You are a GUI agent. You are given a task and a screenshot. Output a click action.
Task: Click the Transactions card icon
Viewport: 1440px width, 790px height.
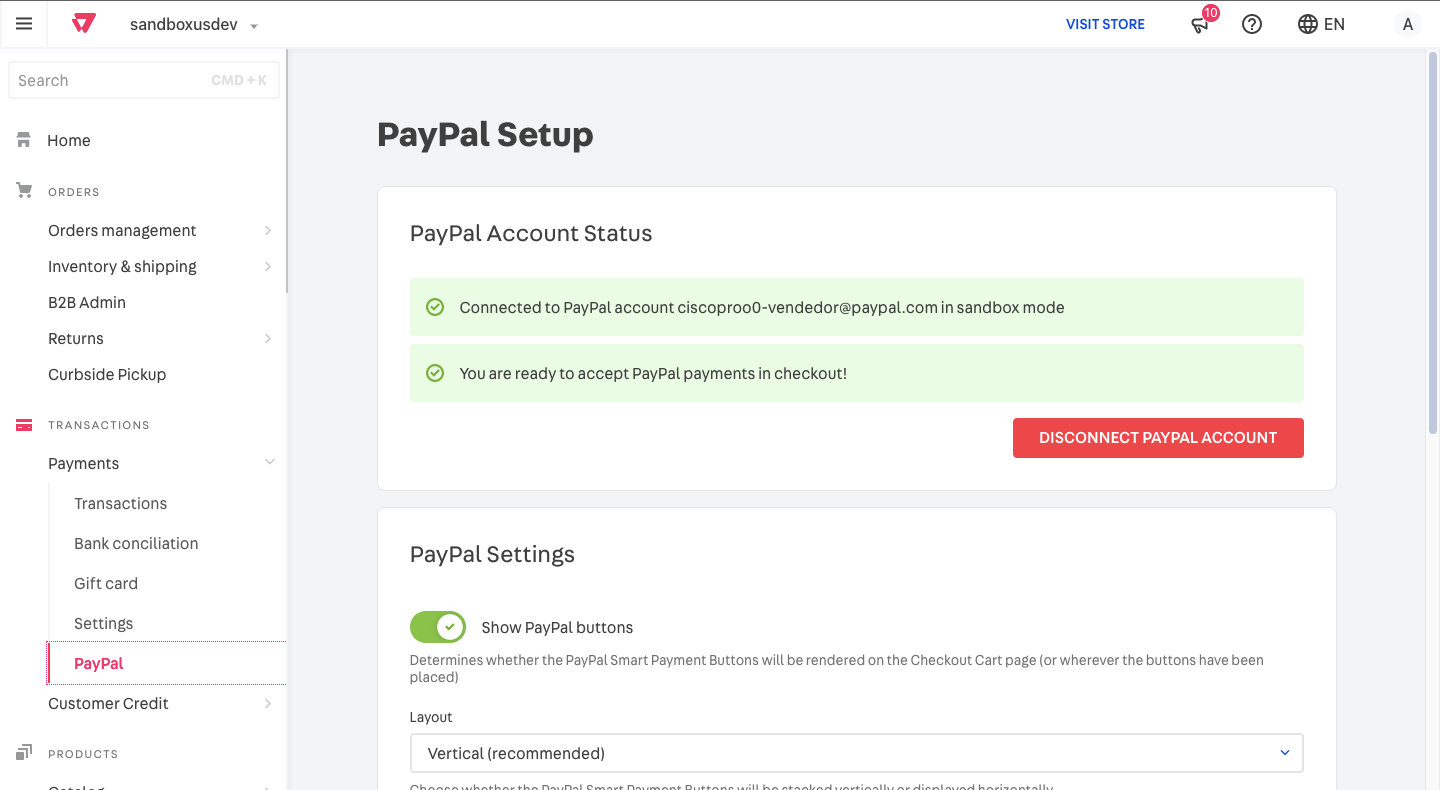coord(23,424)
